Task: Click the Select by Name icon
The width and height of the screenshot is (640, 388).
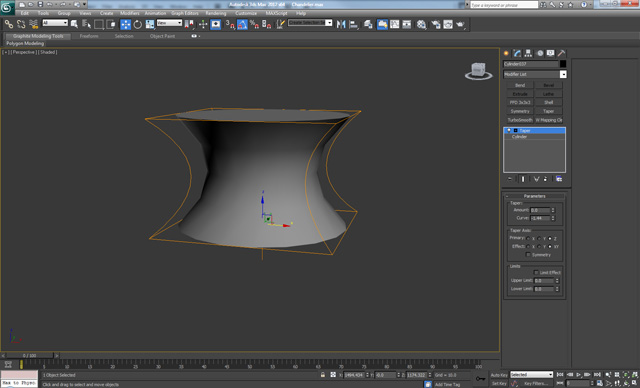Action: click(86, 24)
